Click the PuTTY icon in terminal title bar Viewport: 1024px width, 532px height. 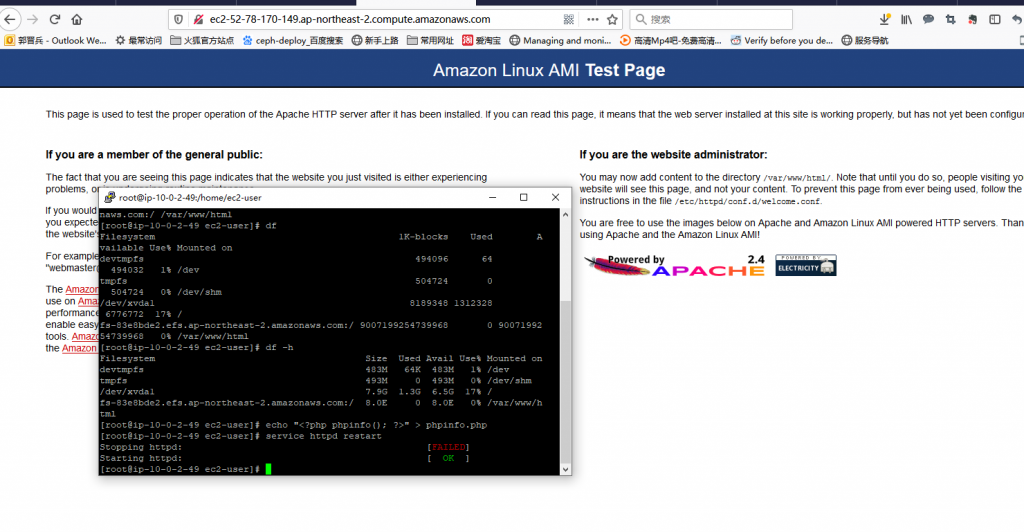point(110,197)
